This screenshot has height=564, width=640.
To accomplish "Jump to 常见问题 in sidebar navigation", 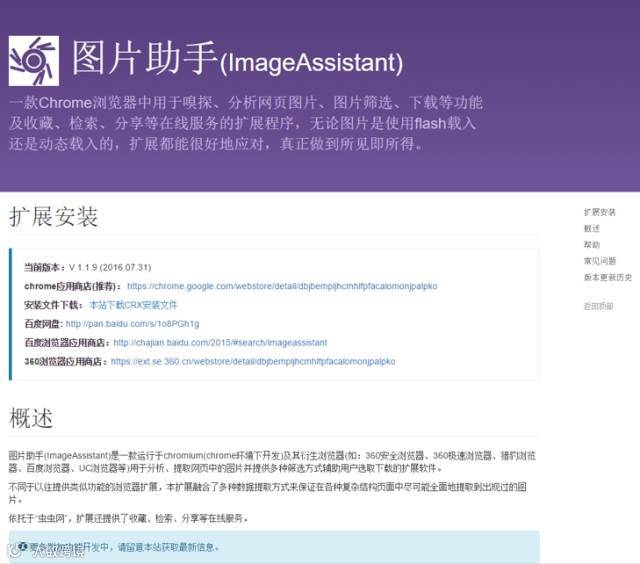I will (x=600, y=261).
